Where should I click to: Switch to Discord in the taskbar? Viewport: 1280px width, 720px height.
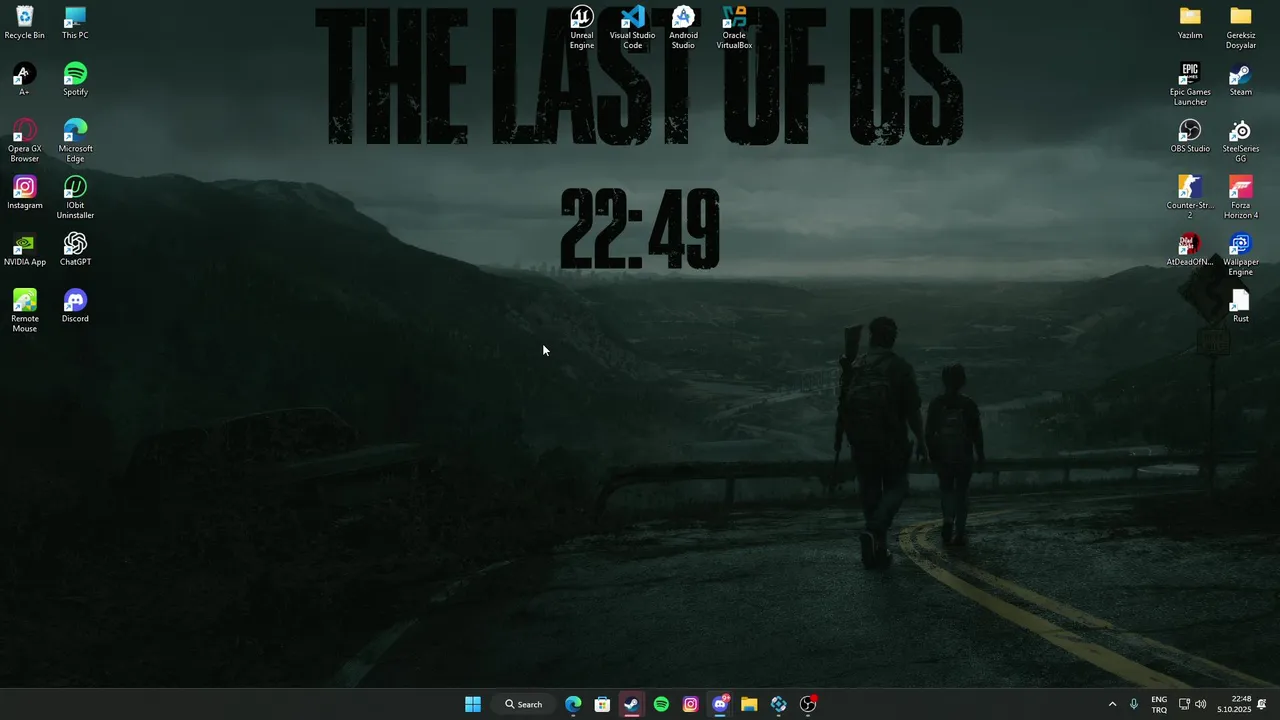(720, 704)
